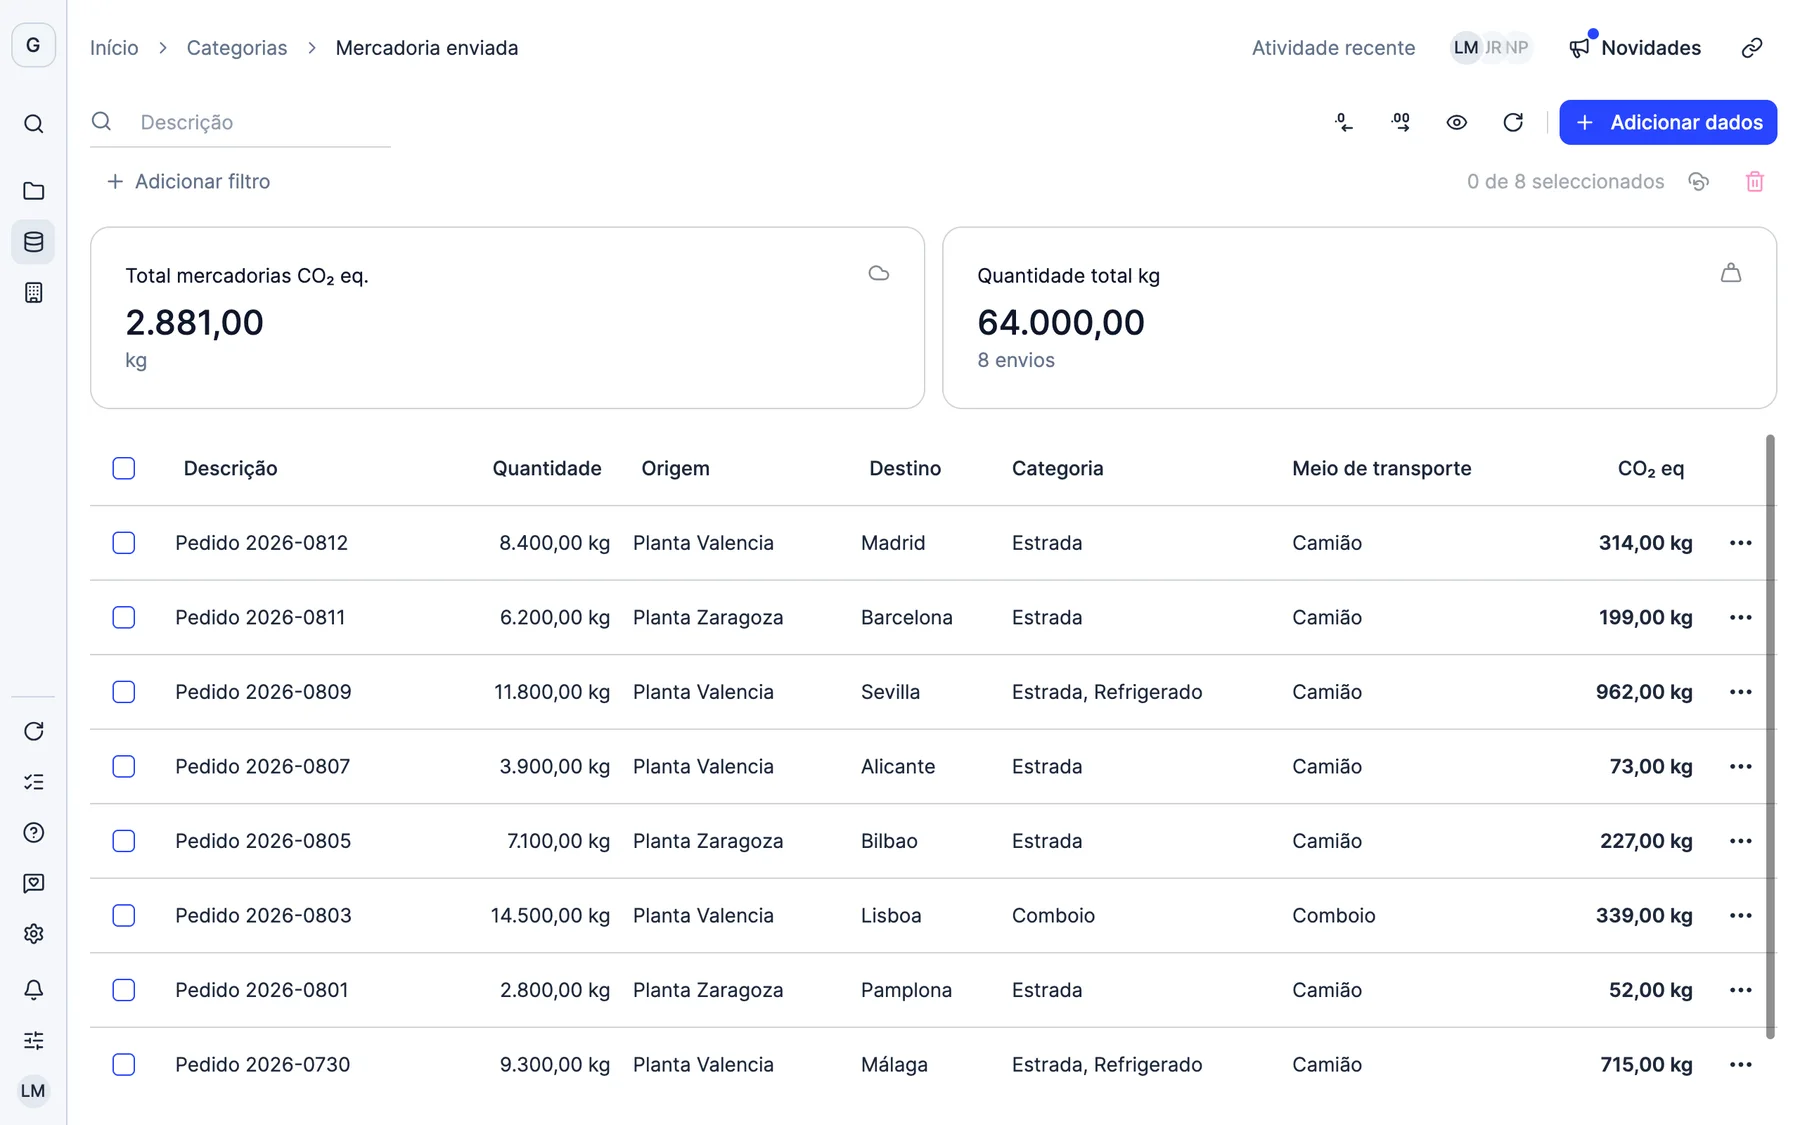The width and height of the screenshot is (1800, 1125).
Task: Click the decrease decimals icon
Action: pyautogui.click(x=1344, y=122)
